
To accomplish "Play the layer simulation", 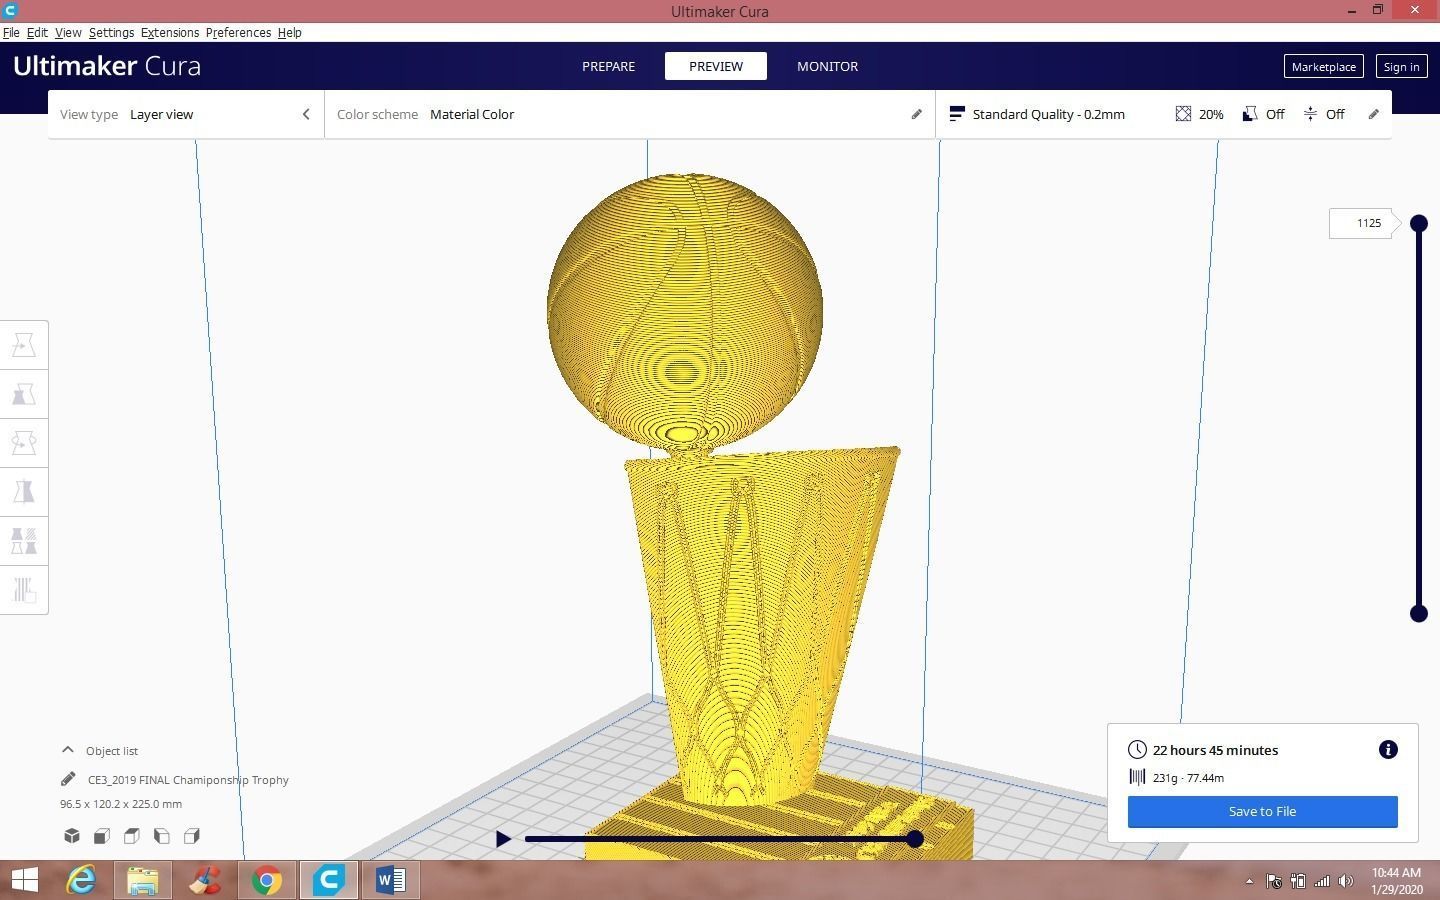I will (x=503, y=839).
